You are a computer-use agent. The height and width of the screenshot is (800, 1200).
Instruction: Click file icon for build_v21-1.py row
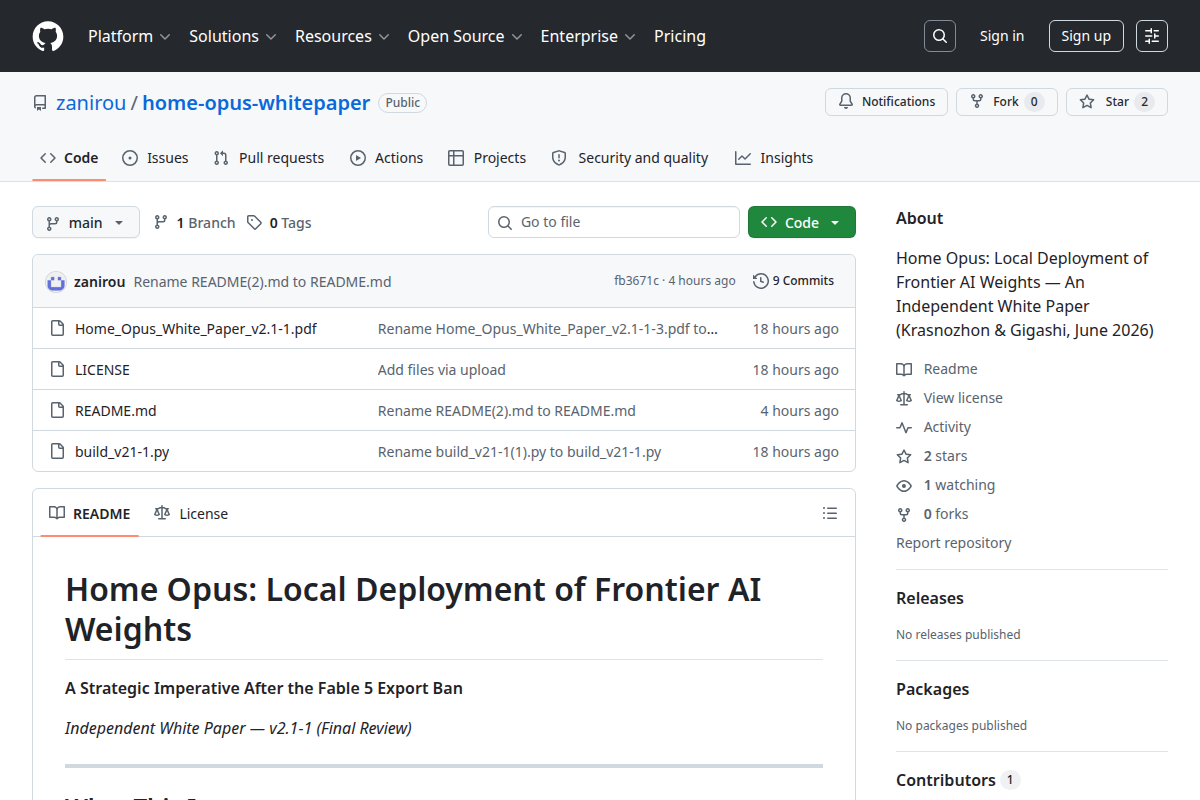[57, 452]
